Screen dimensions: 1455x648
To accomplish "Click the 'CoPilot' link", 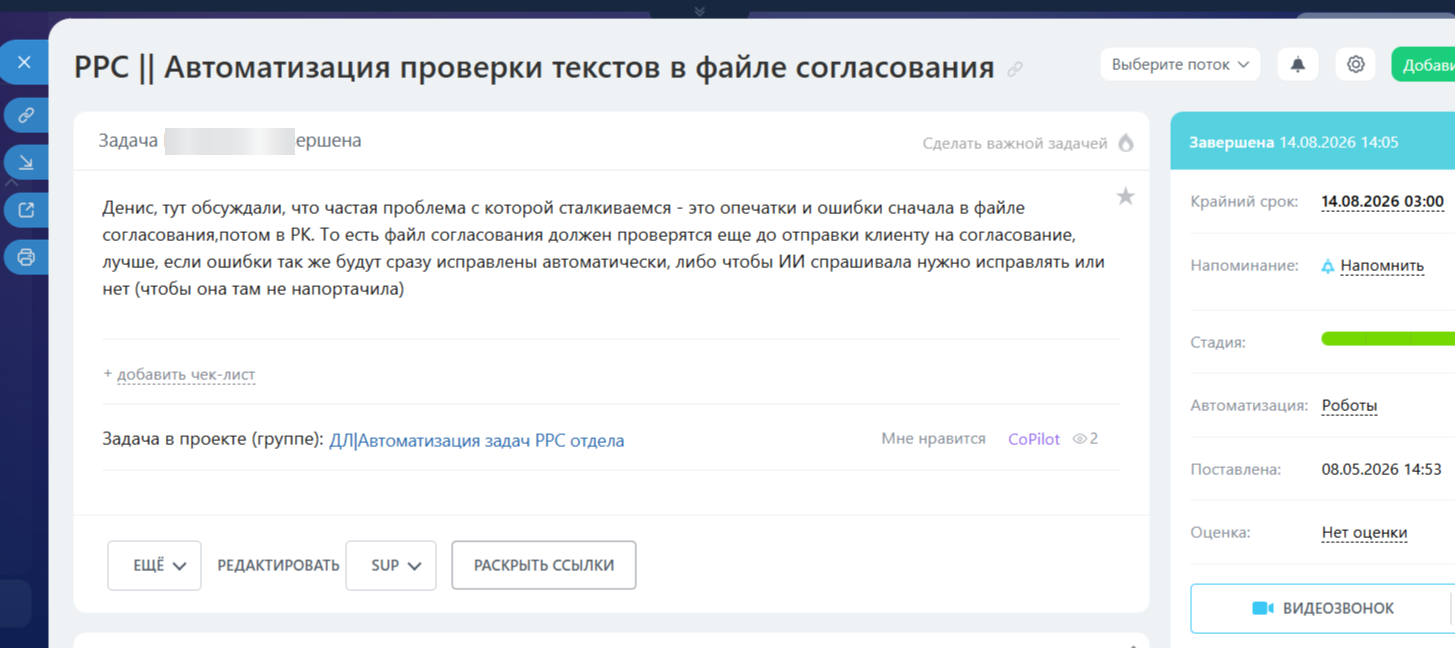I will 1034,439.
